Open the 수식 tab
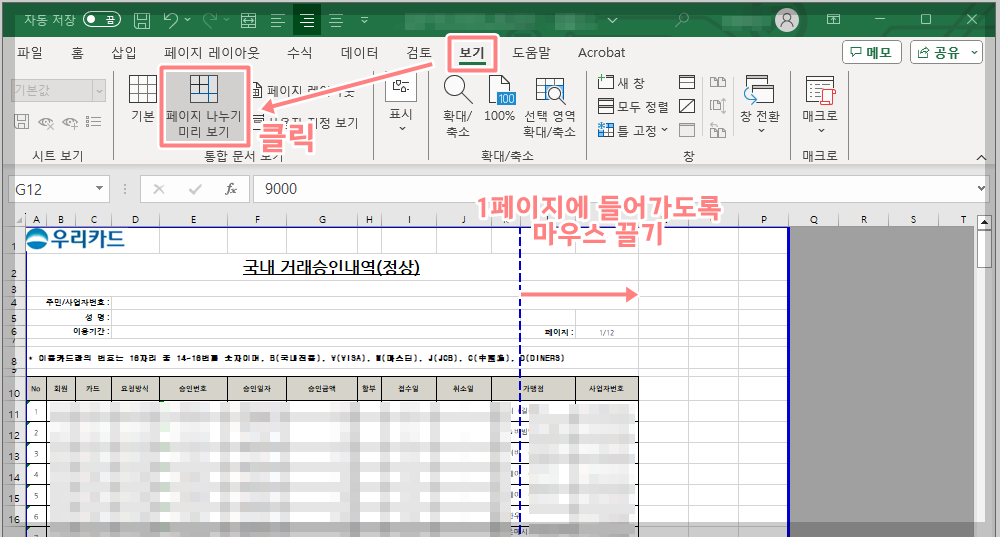The image size is (1000, 537). click(x=300, y=52)
